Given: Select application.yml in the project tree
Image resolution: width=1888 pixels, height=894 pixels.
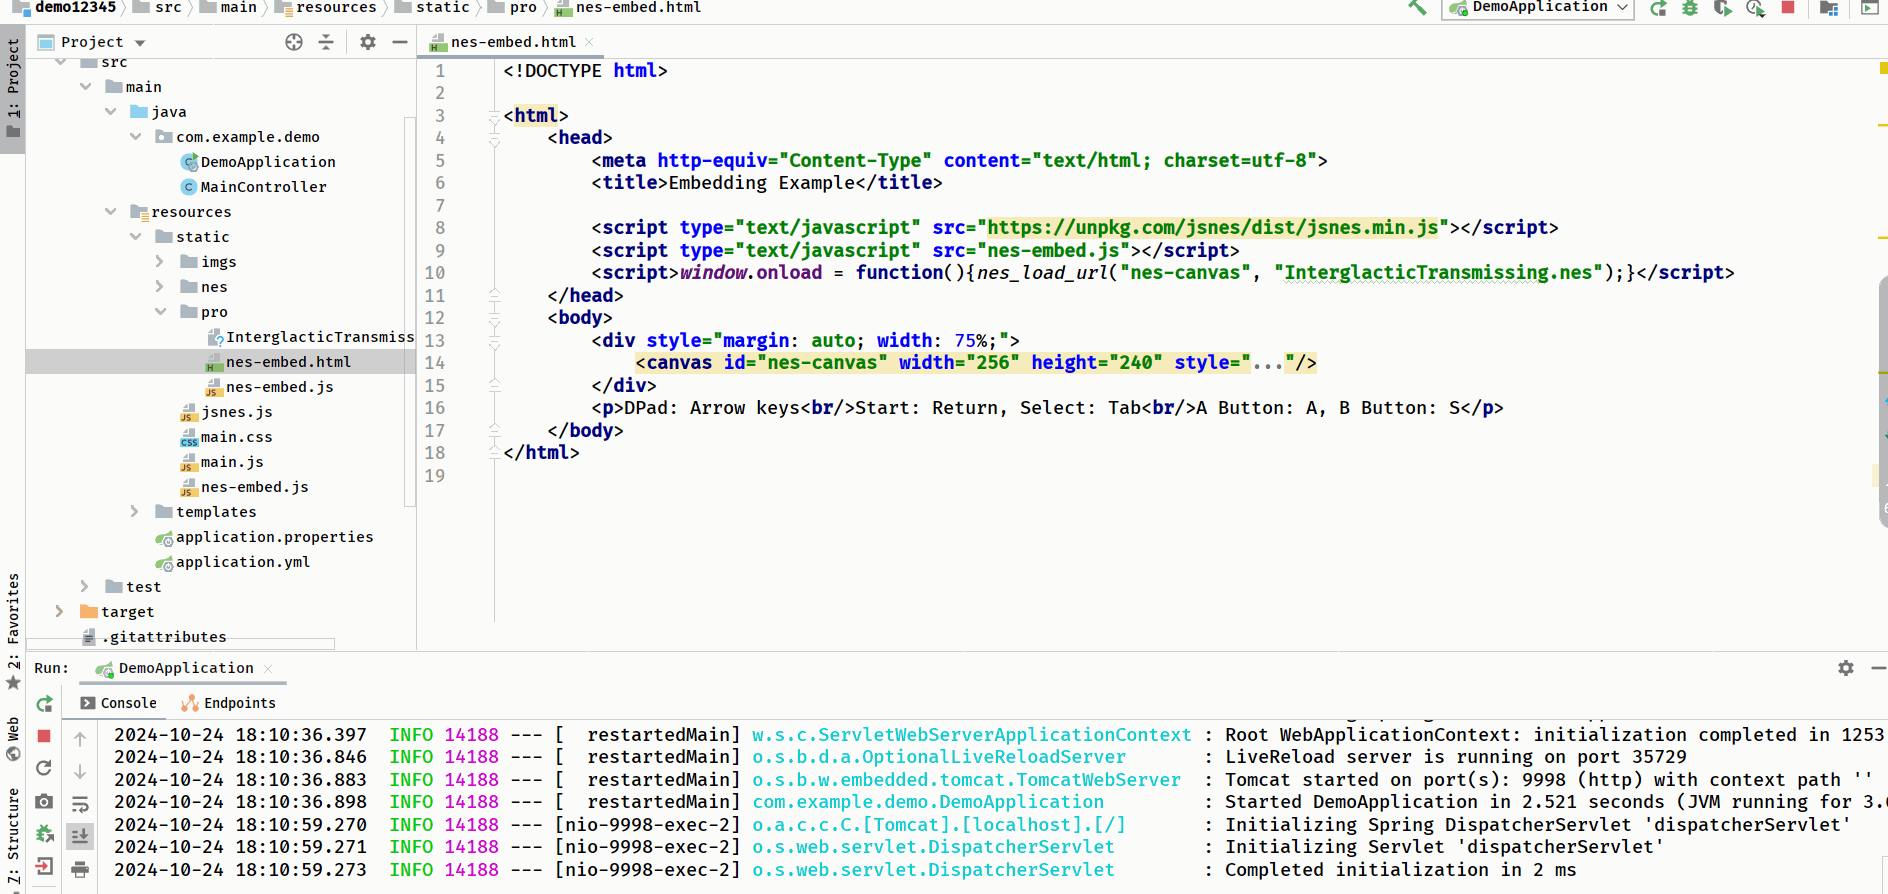Looking at the screenshot, I should tap(233, 562).
